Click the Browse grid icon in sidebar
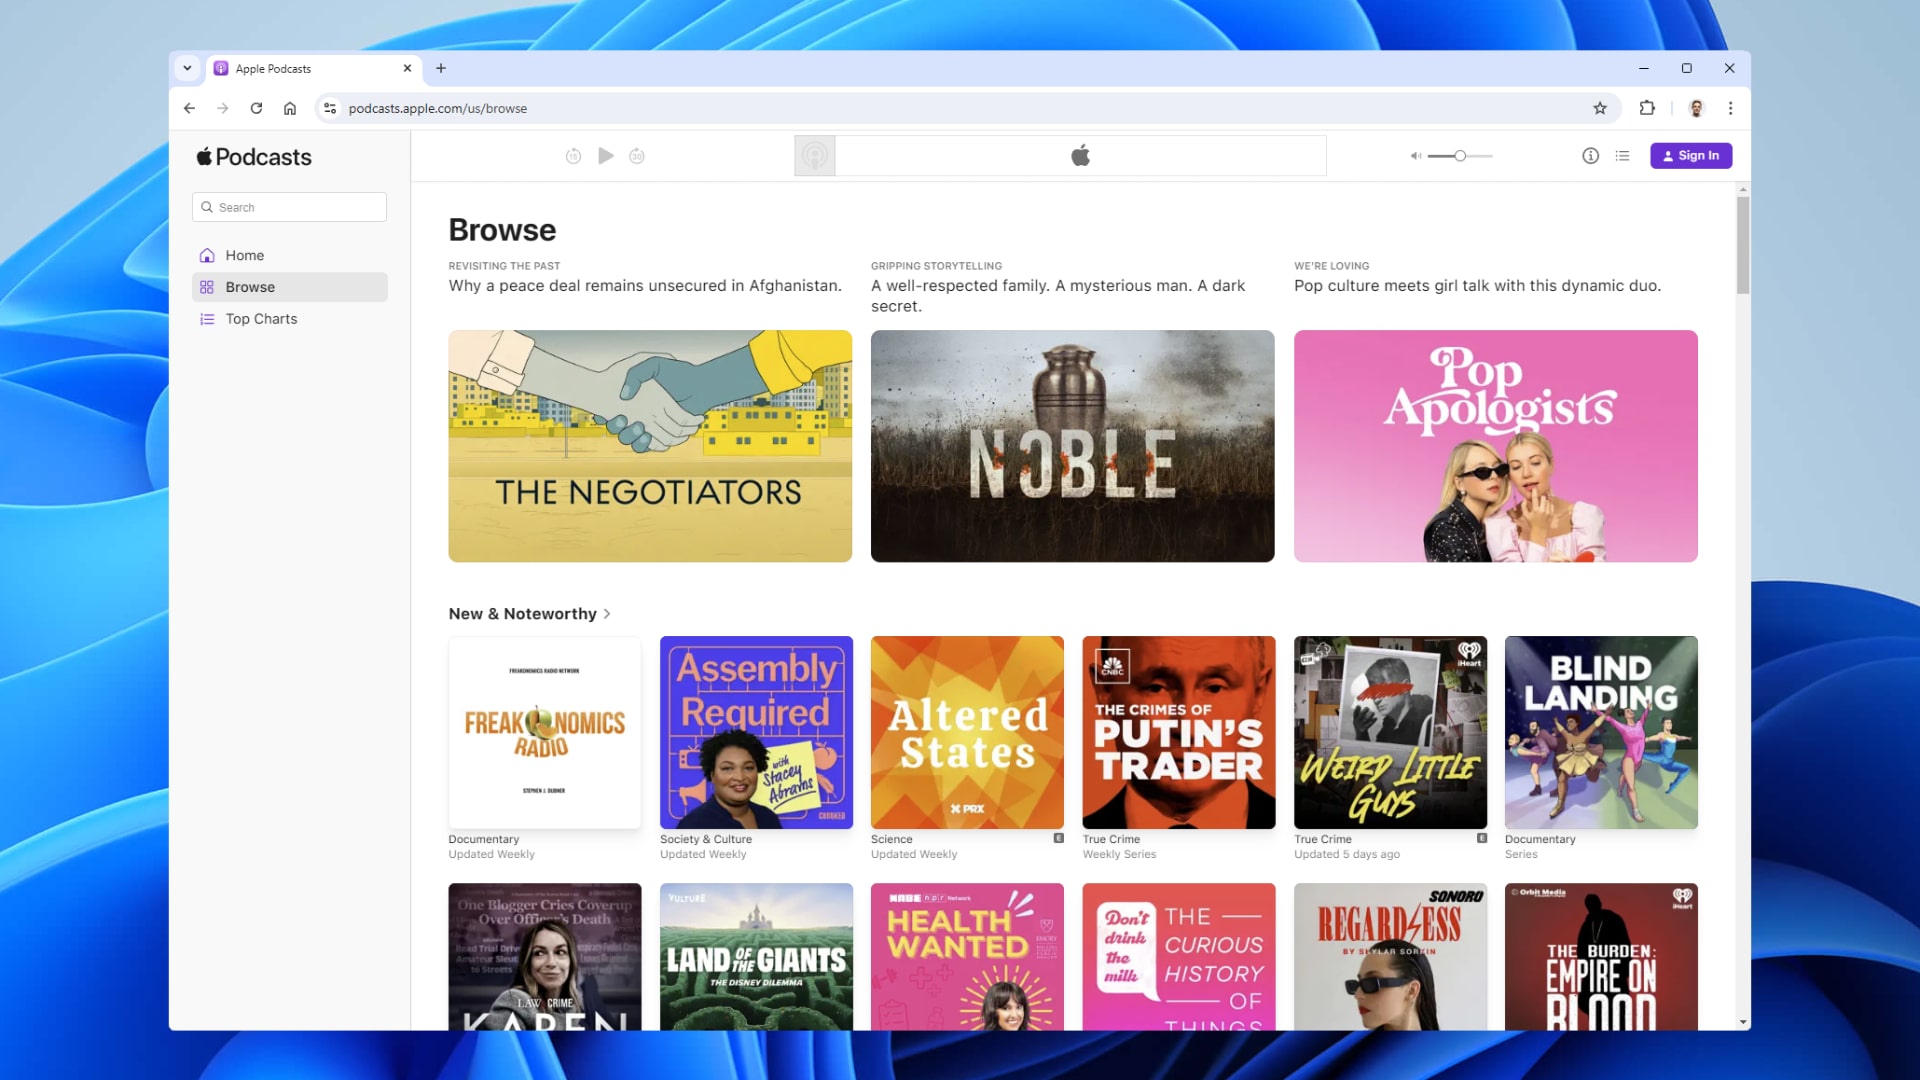This screenshot has height=1080, width=1920. coord(207,287)
